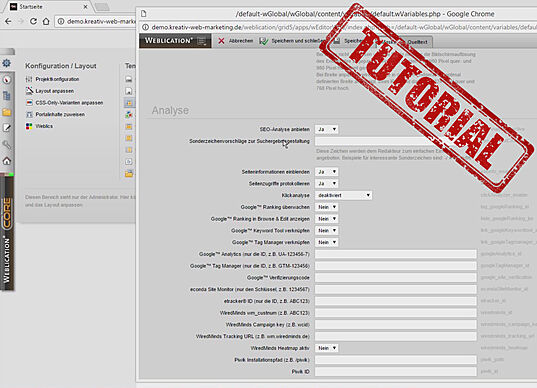Image resolution: width=537 pixels, height=388 pixels.
Task: Reload the Startseite browser page
Action: pos(33,21)
